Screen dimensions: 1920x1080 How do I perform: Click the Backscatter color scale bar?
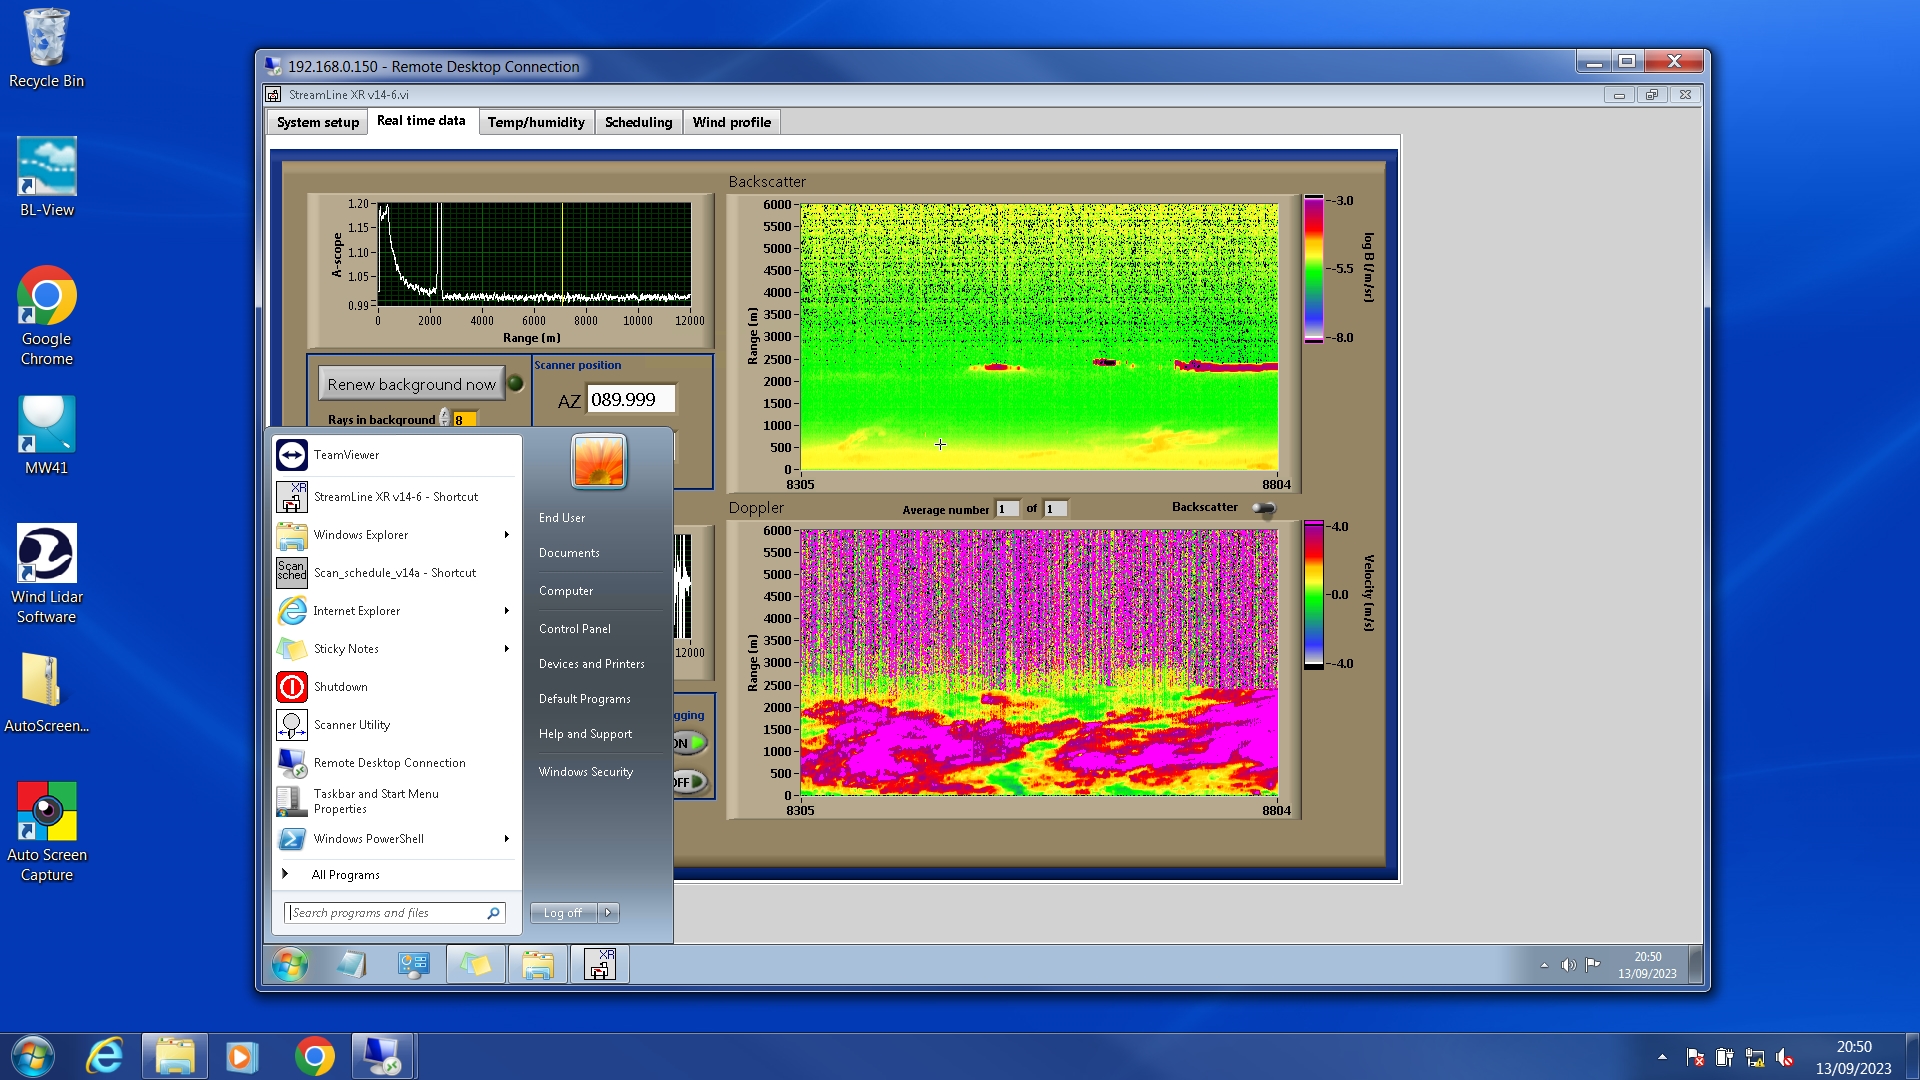pos(1313,269)
